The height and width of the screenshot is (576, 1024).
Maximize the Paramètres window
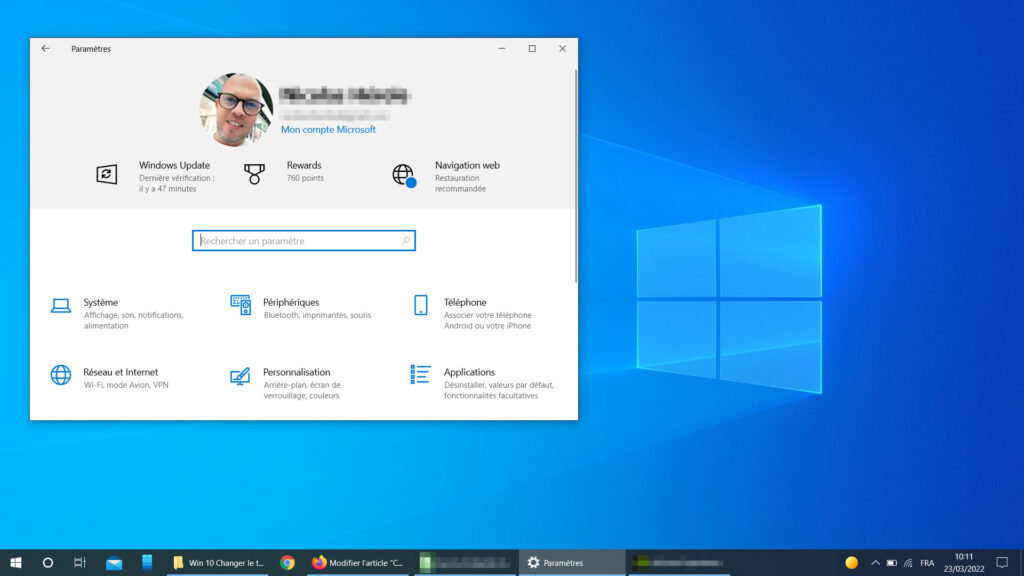pos(532,48)
